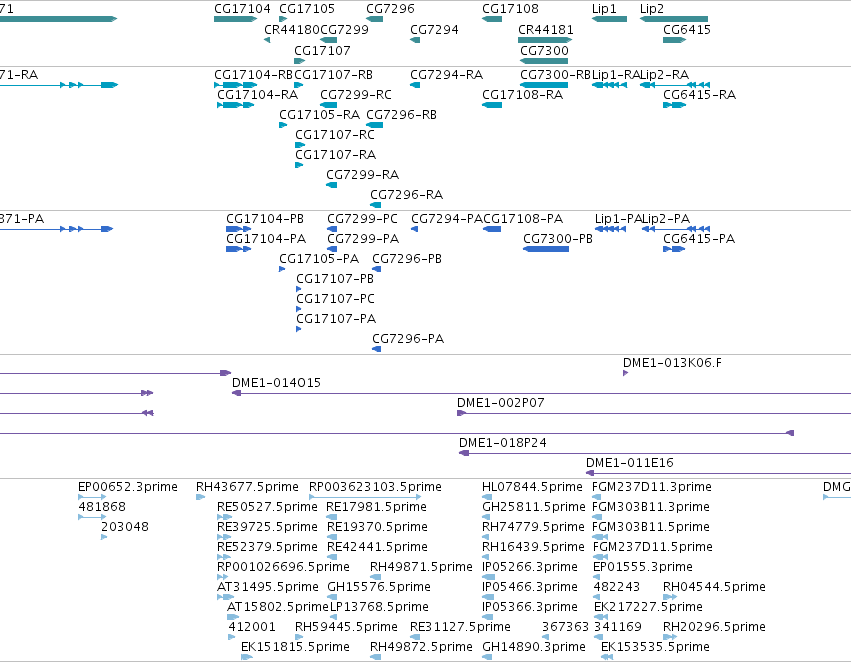Click protein CG17105-PA

point(282,269)
